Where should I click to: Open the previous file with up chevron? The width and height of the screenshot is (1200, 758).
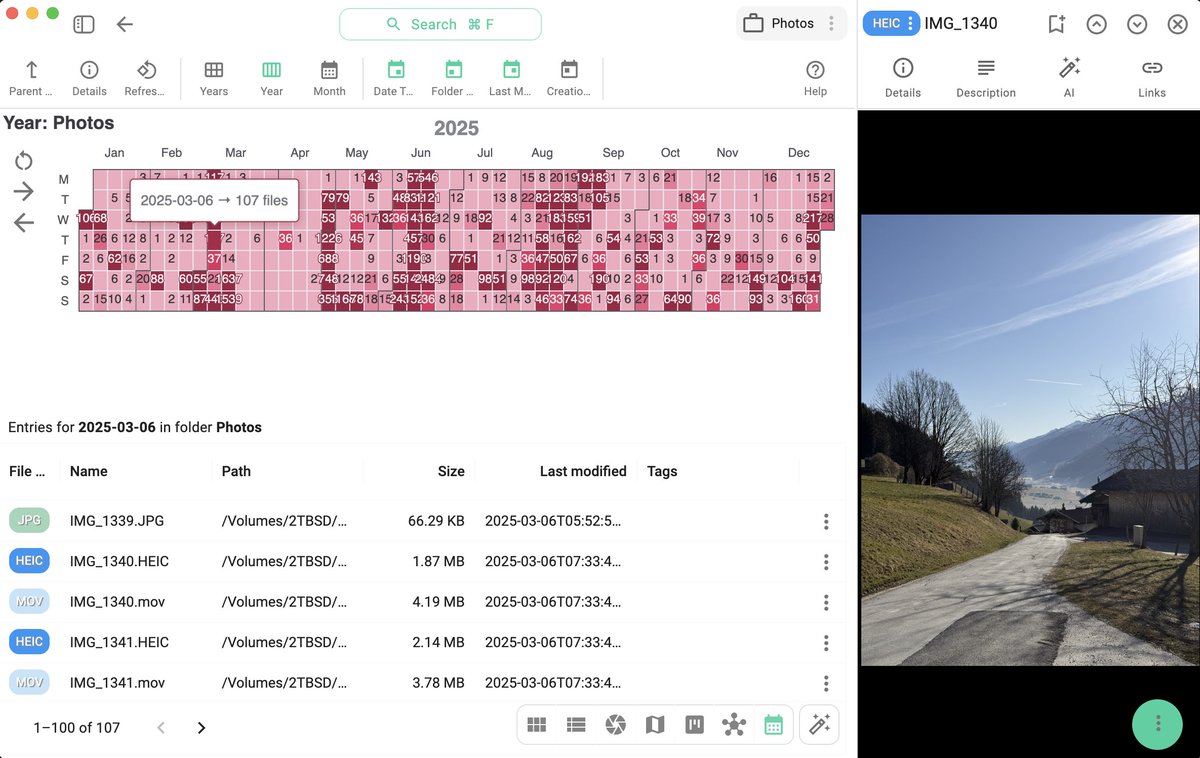point(1097,24)
